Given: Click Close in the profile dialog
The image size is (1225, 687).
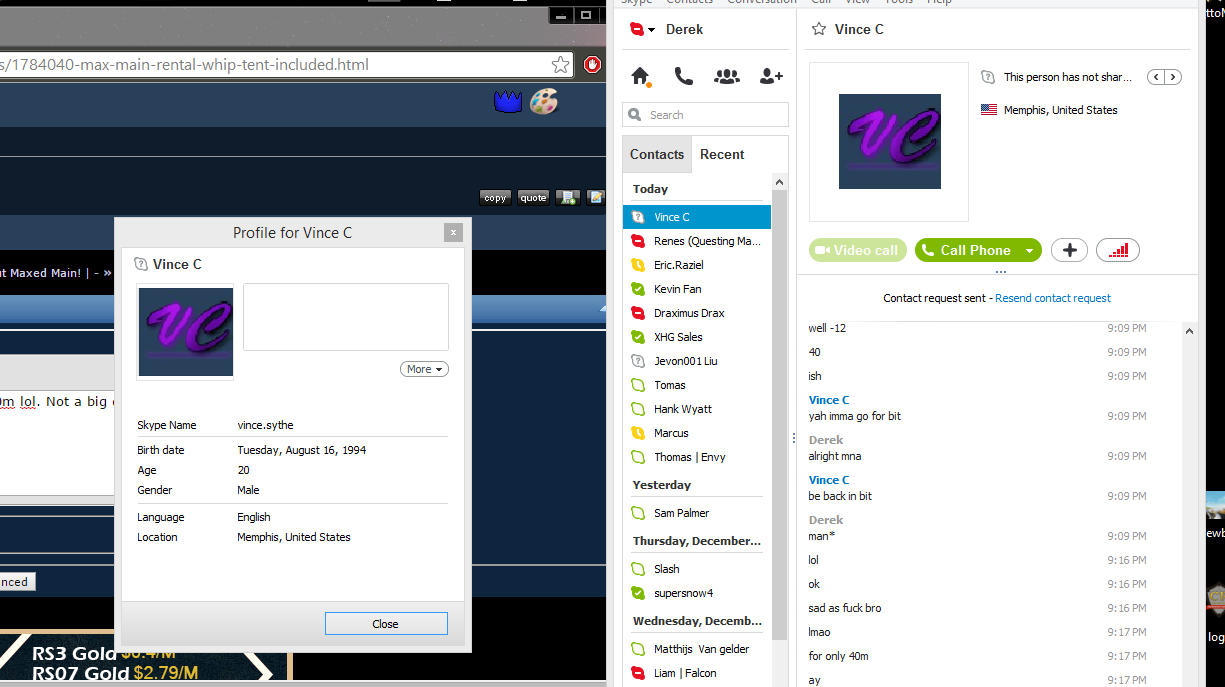Looking at the screenshot, I should [386, 624].
